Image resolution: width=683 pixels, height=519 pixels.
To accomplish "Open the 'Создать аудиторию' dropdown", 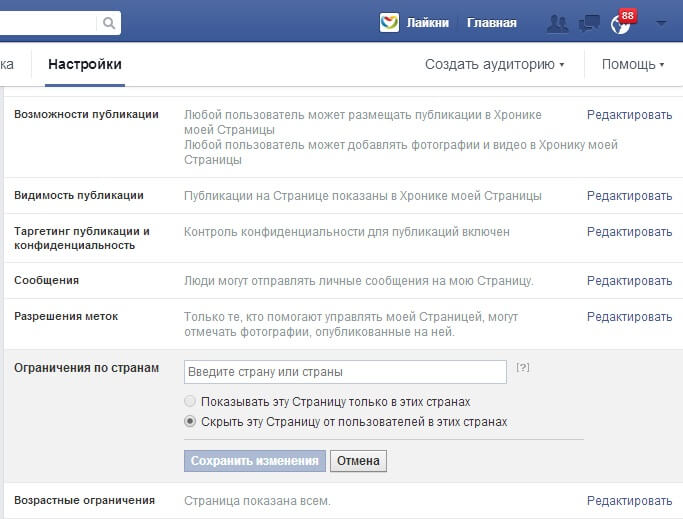I will (x=494, y=64).
